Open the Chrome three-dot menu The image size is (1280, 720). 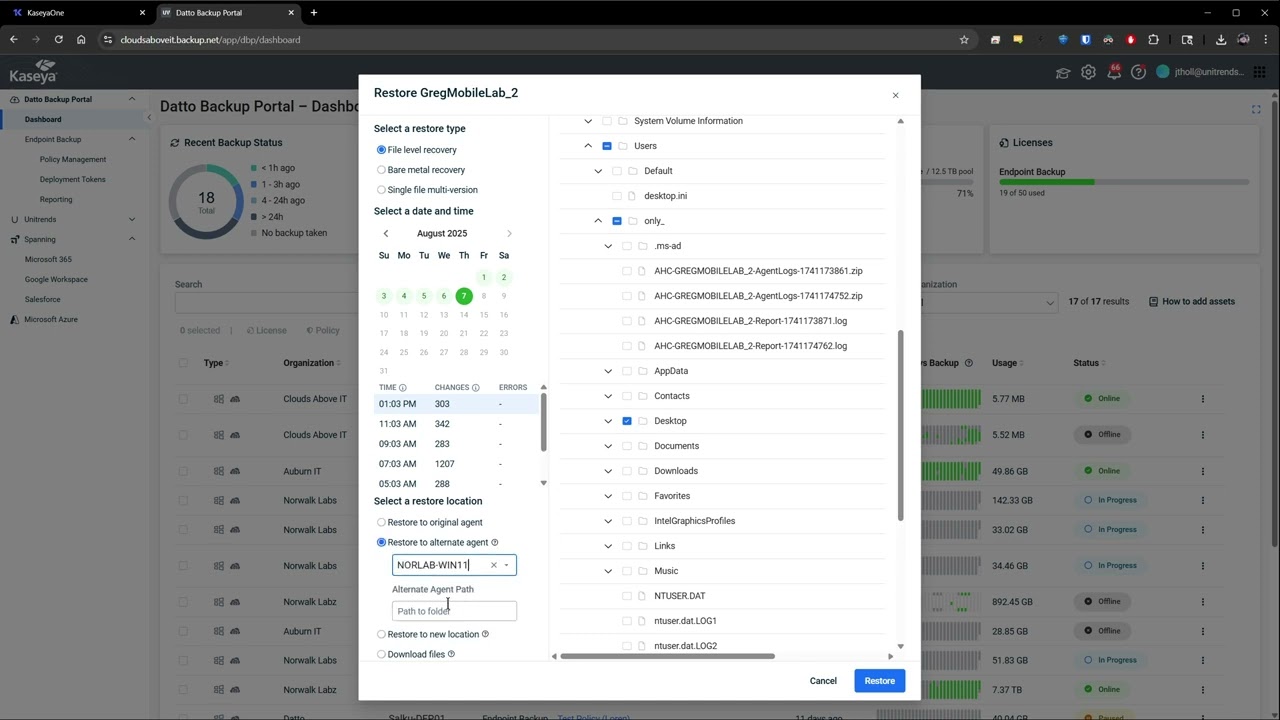pos(1267,40)
